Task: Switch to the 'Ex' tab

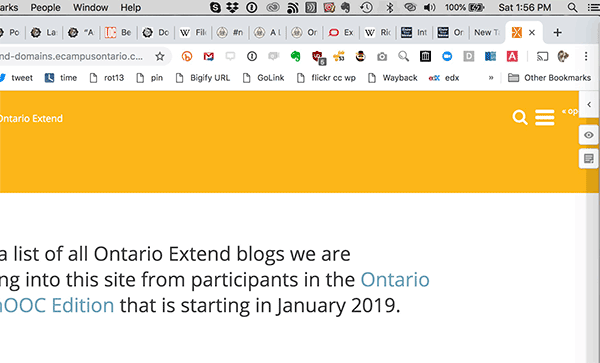Action: (x=341, y=33)
